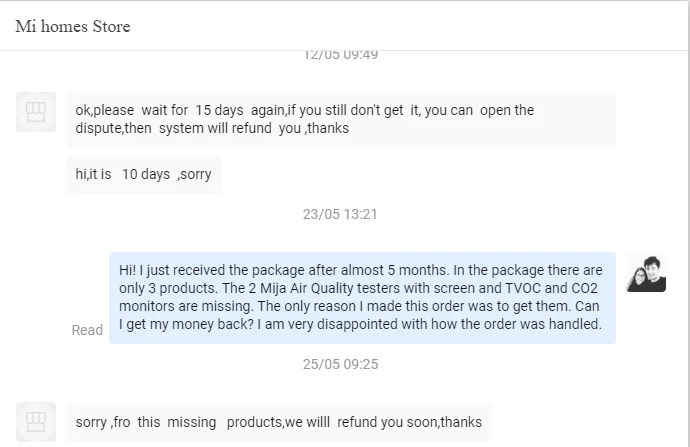Click the store avatar beside the "missing products" reply
Image resolution: width=690 pixels, height=447 pixels.
36,421
